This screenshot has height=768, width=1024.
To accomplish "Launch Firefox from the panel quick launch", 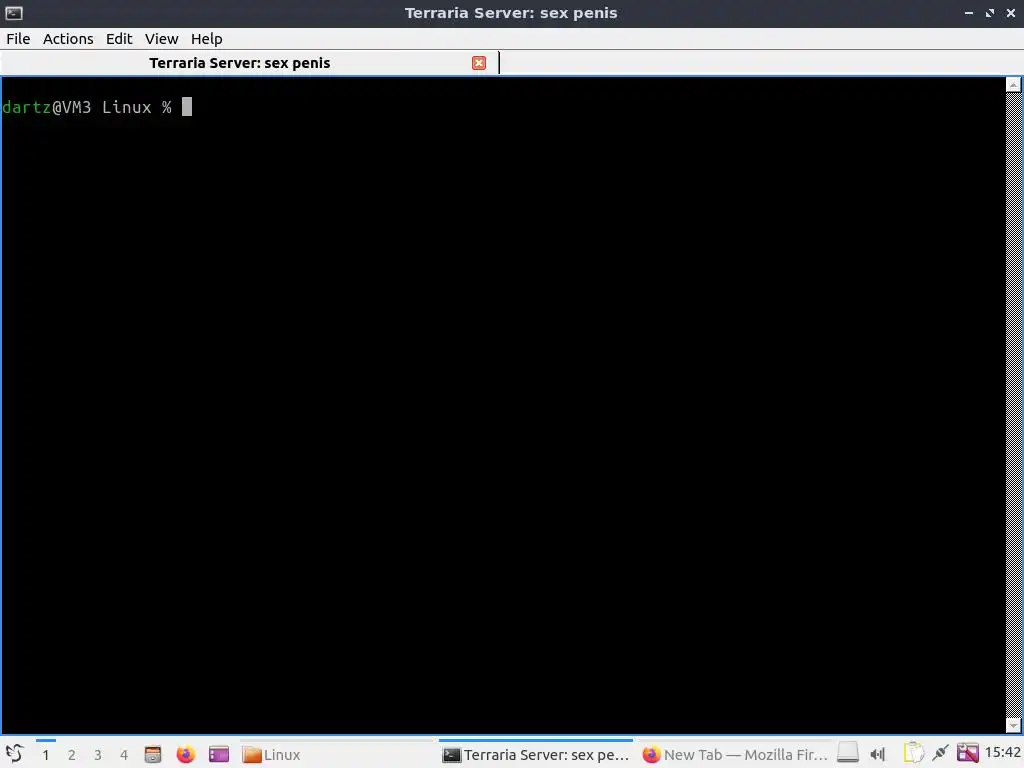I will (185, 754).
